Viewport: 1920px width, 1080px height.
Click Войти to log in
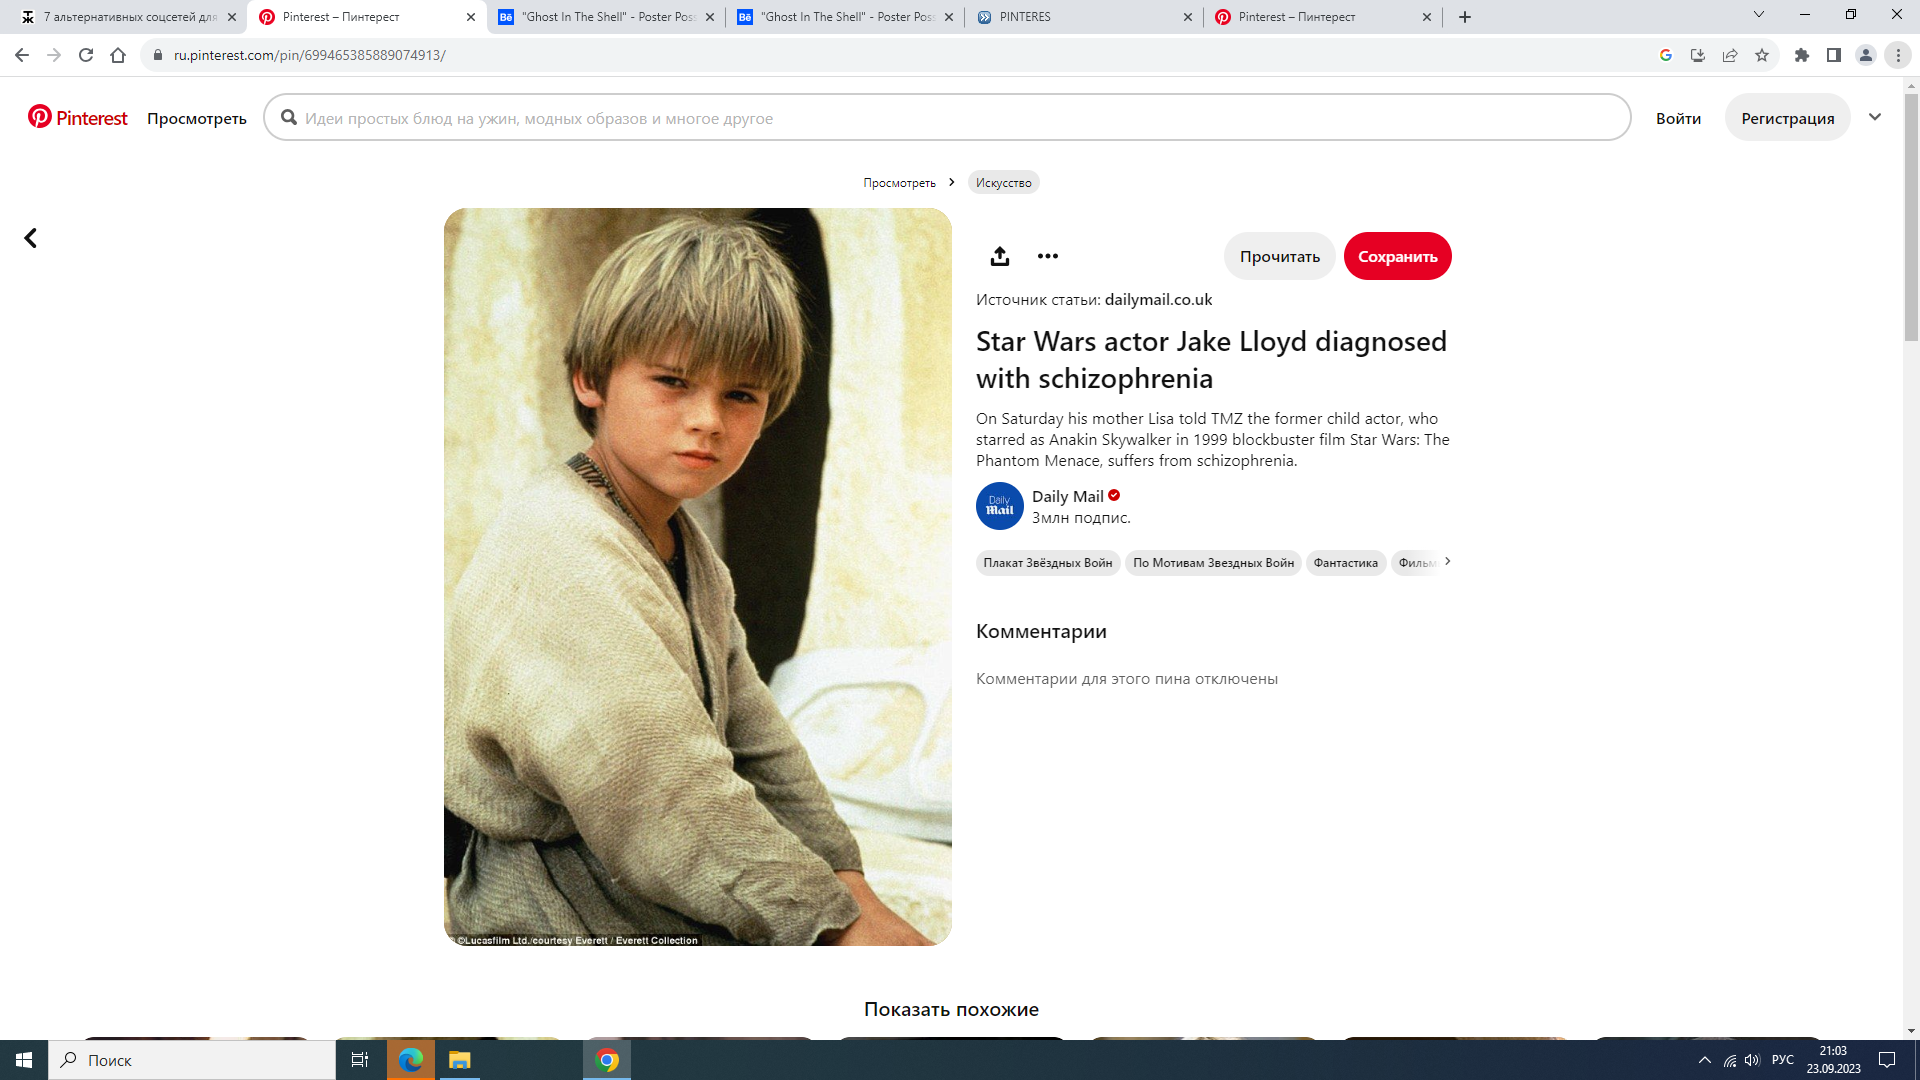click(1678, 118)
